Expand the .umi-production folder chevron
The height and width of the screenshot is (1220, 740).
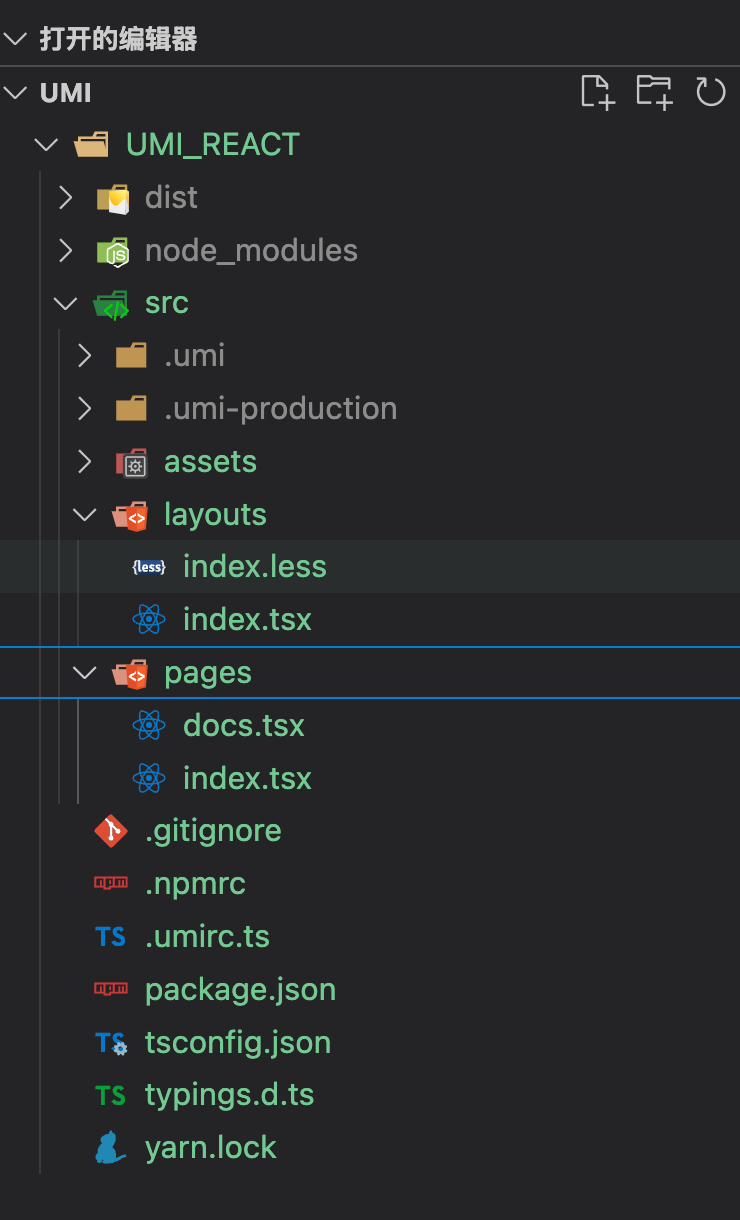point(85,409)
